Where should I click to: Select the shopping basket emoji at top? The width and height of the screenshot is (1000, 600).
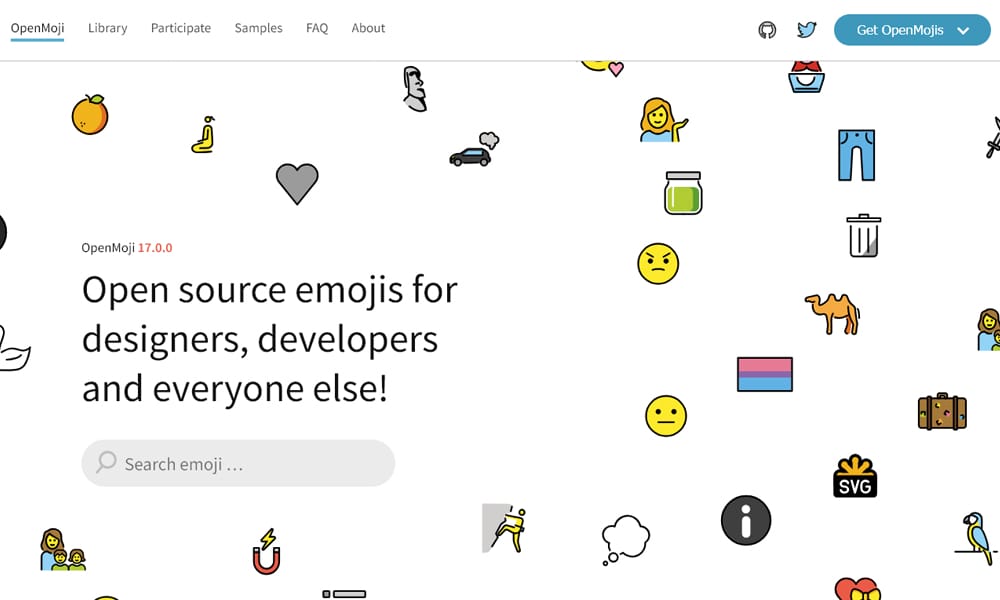[806, 77]
